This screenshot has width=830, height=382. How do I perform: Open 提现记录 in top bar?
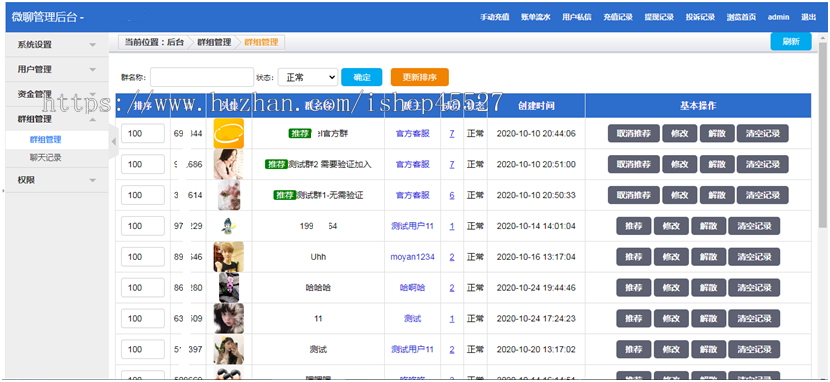pos(659,17)
